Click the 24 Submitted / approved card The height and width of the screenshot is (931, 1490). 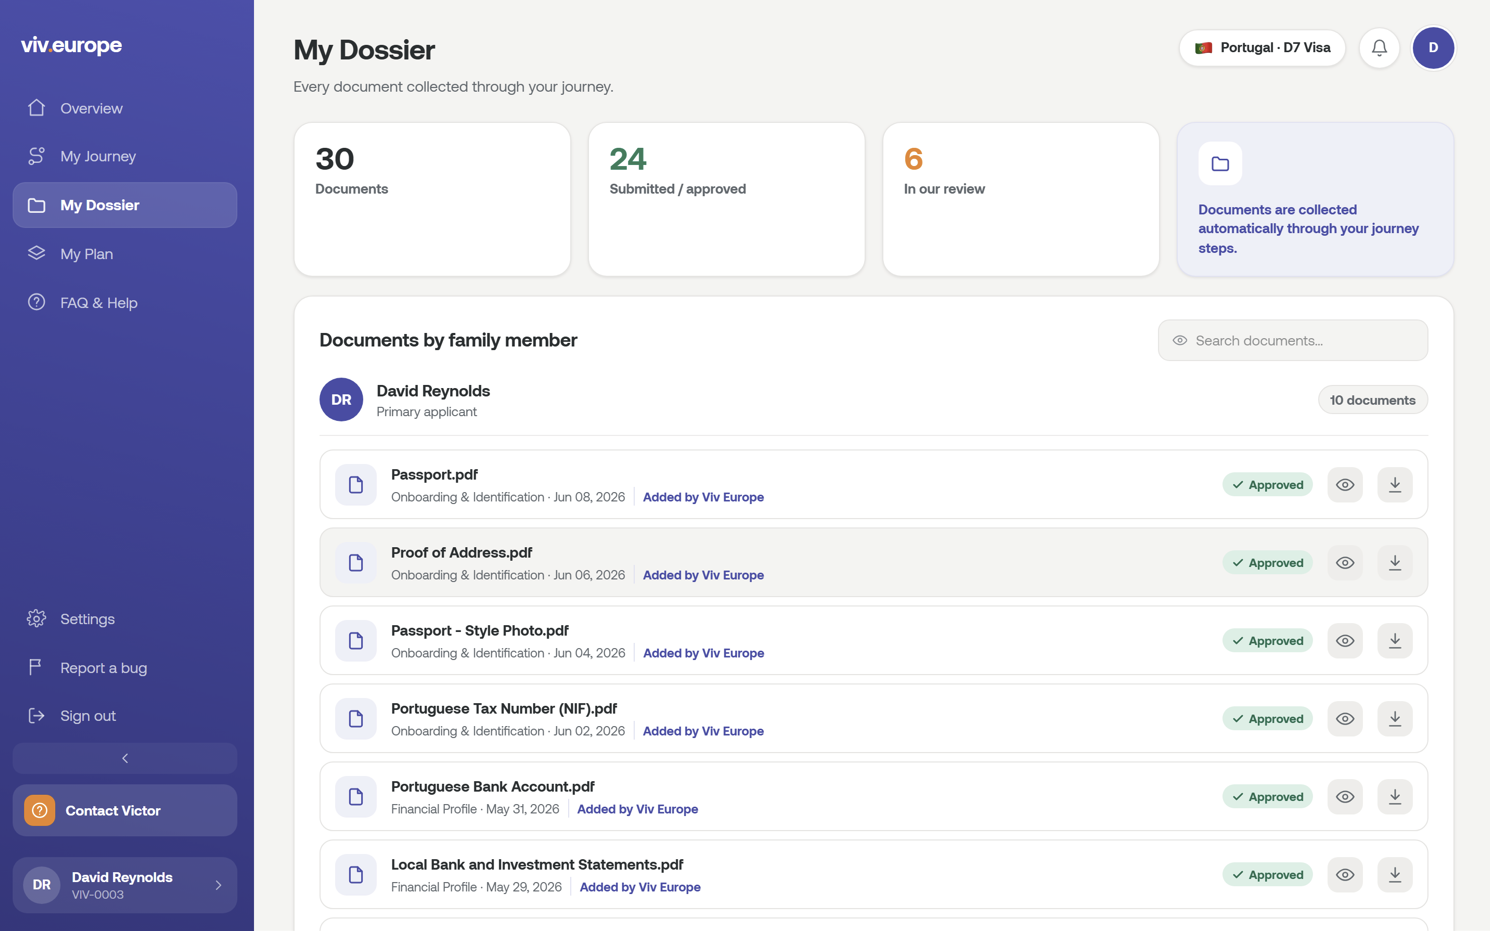(726, 199)
